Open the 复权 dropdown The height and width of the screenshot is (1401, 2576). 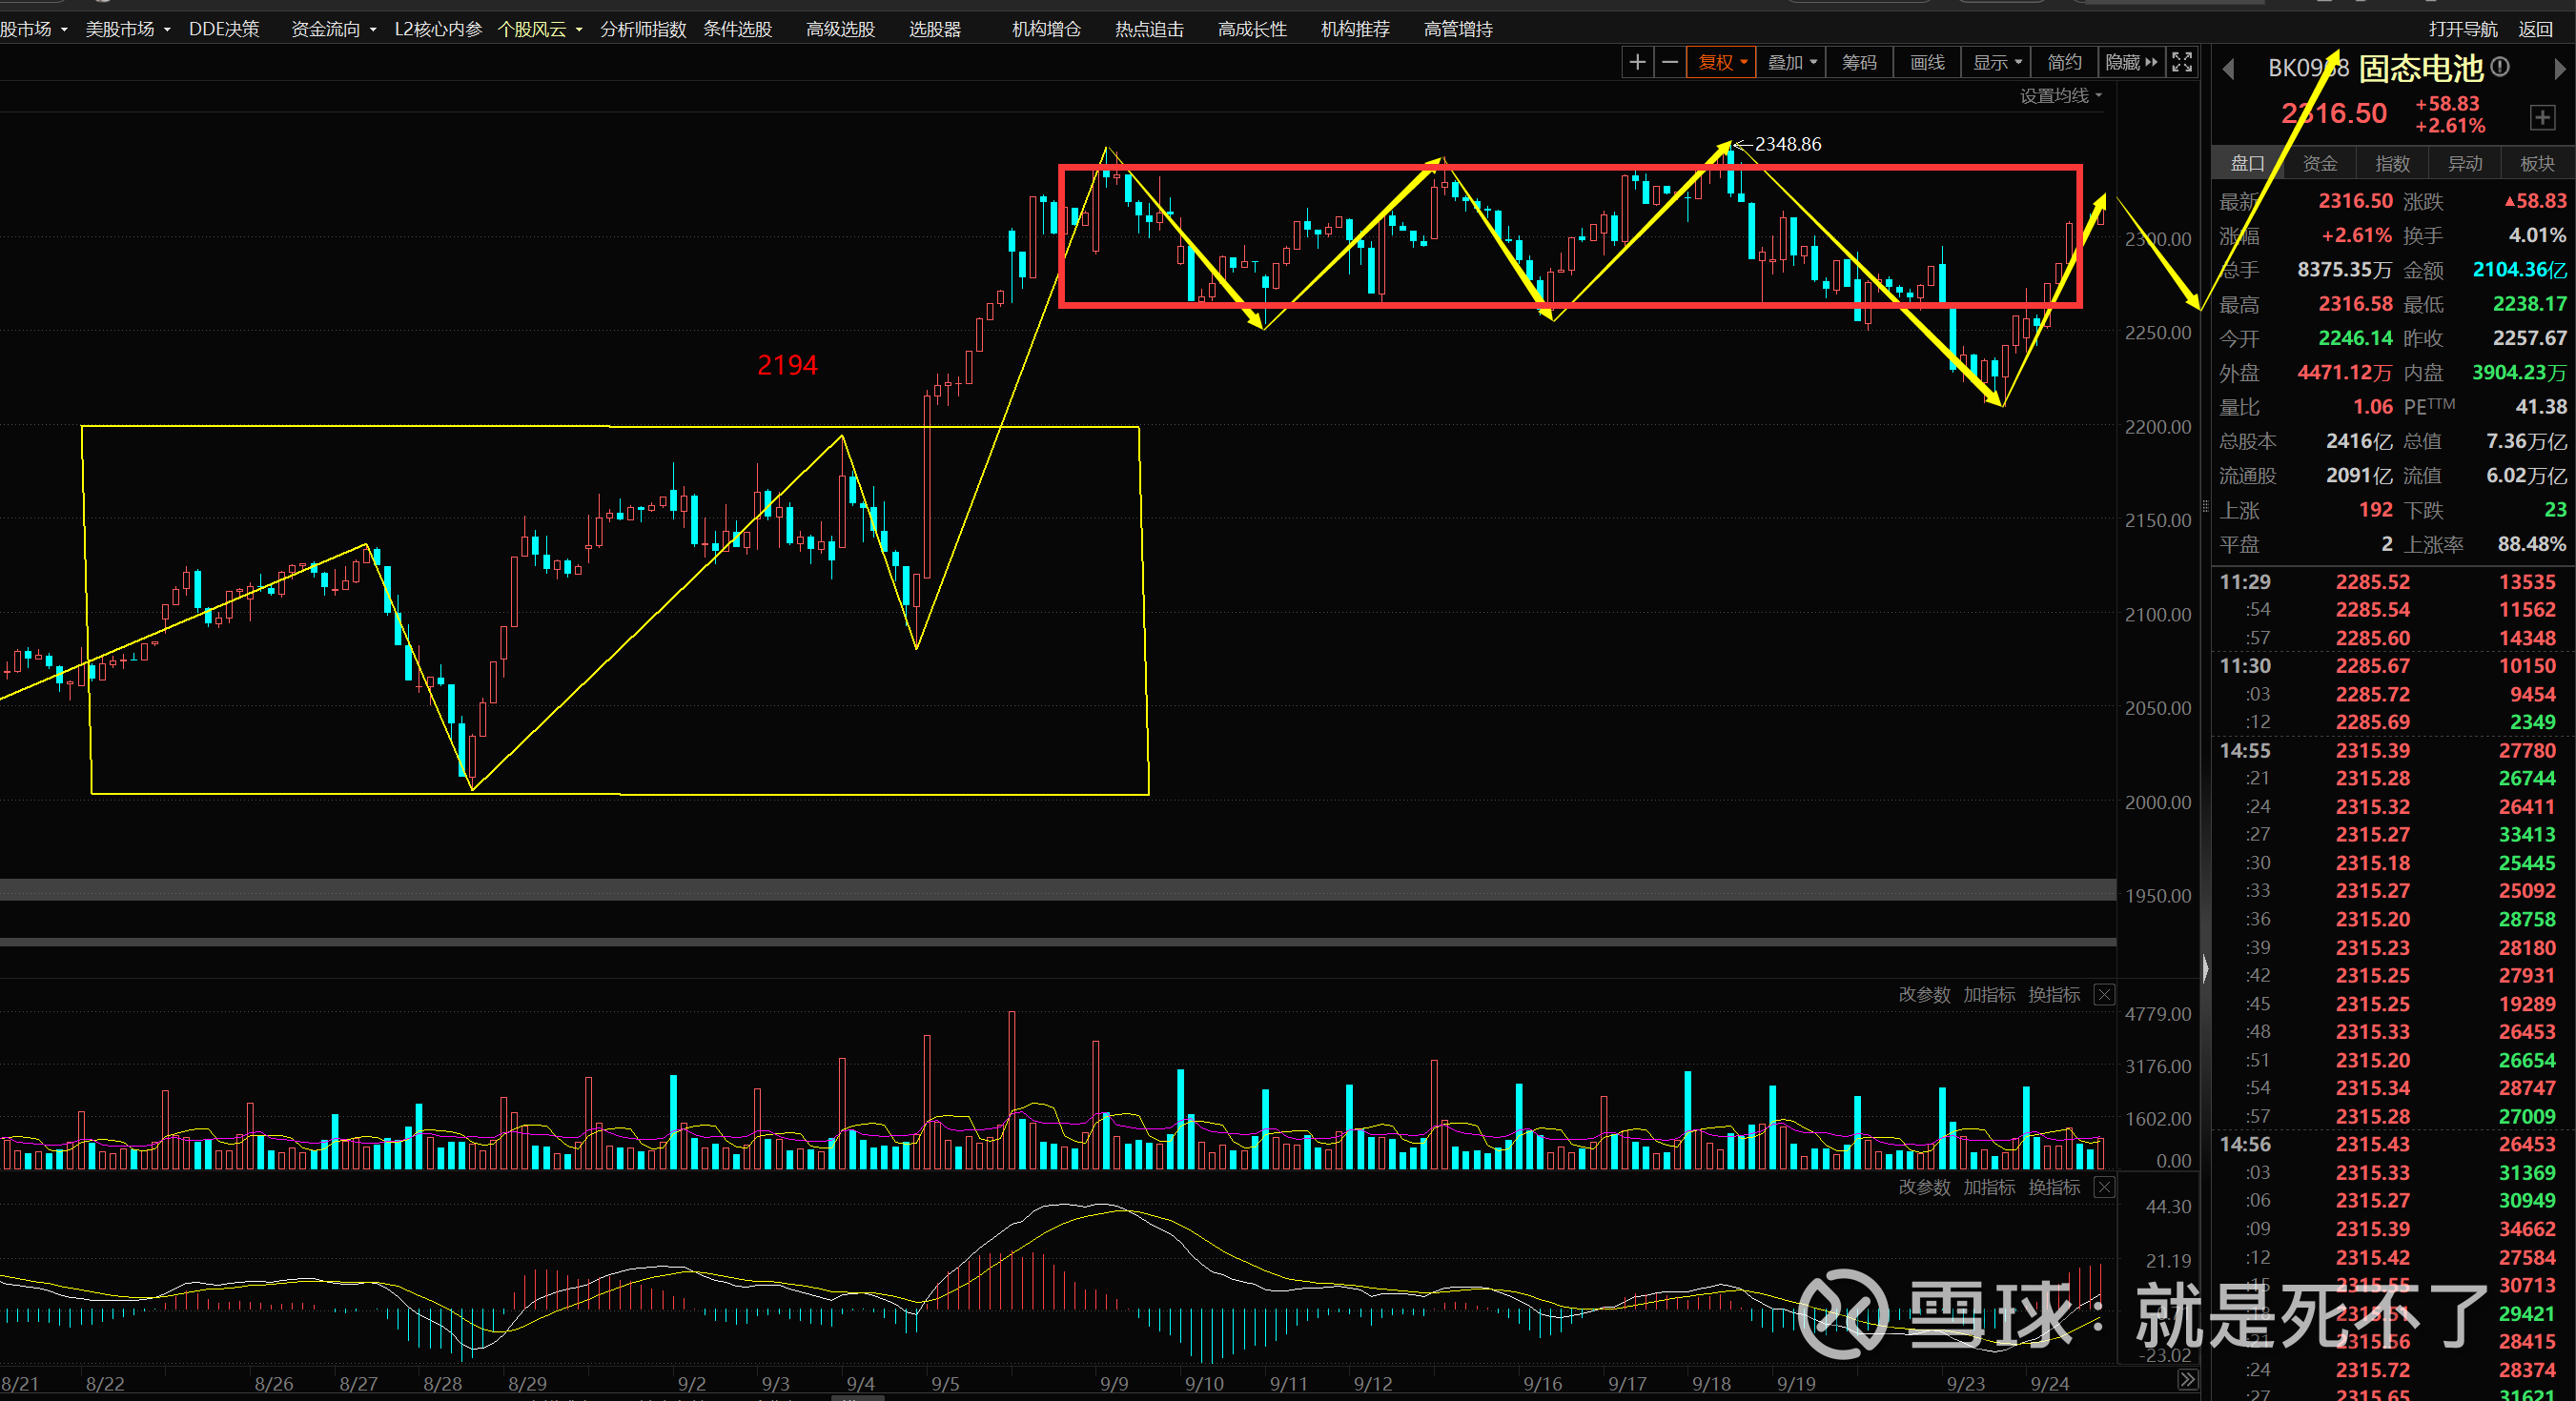1721,63
